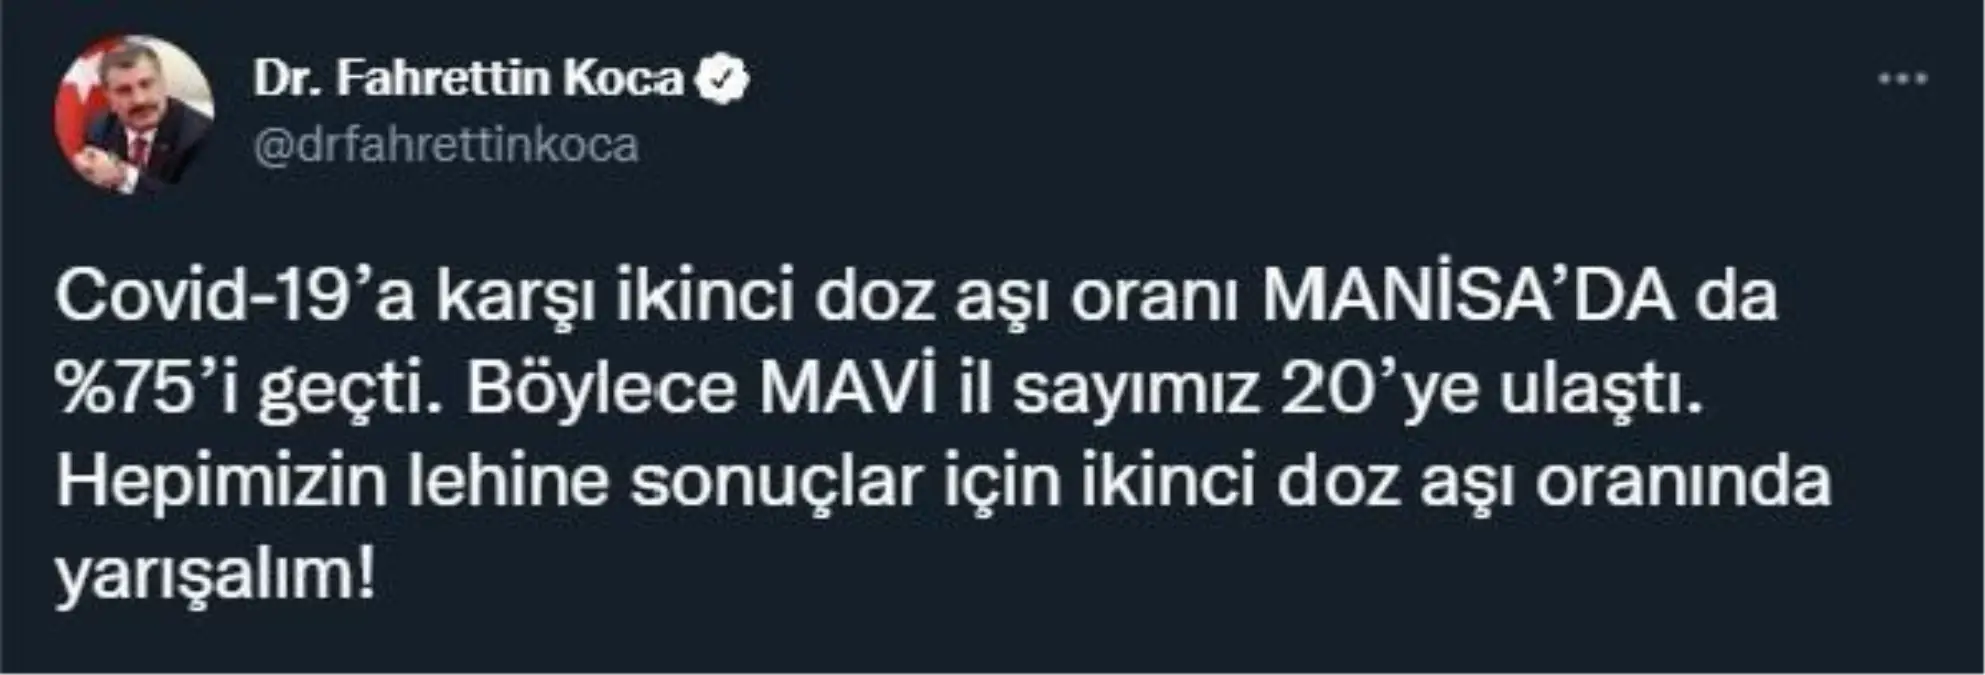1985x675 pixels.
Task: Open the @drfahrettinkoca handle link
Action: pyautogui.click(x=446, y=146)
